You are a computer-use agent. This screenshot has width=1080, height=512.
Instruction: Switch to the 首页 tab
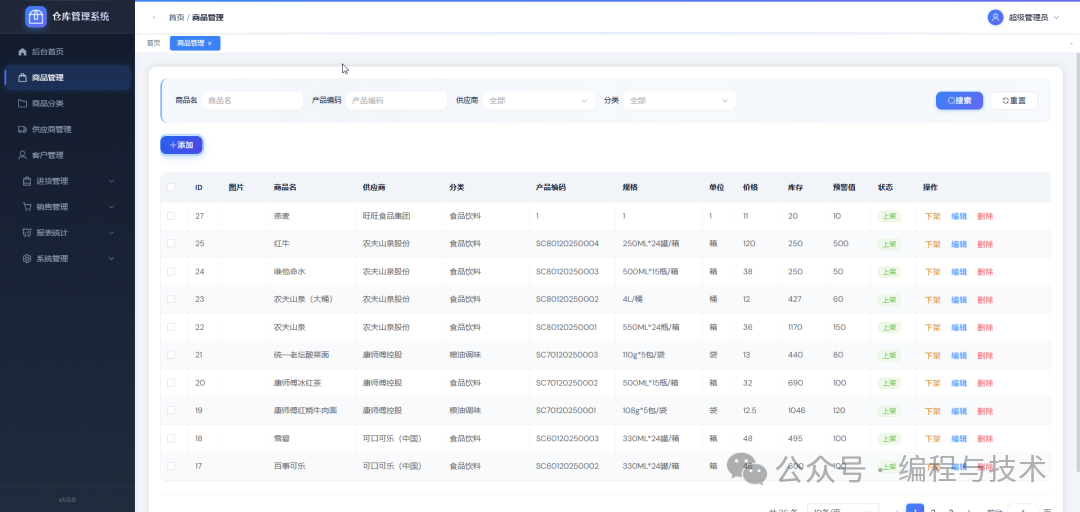(153, 43)
